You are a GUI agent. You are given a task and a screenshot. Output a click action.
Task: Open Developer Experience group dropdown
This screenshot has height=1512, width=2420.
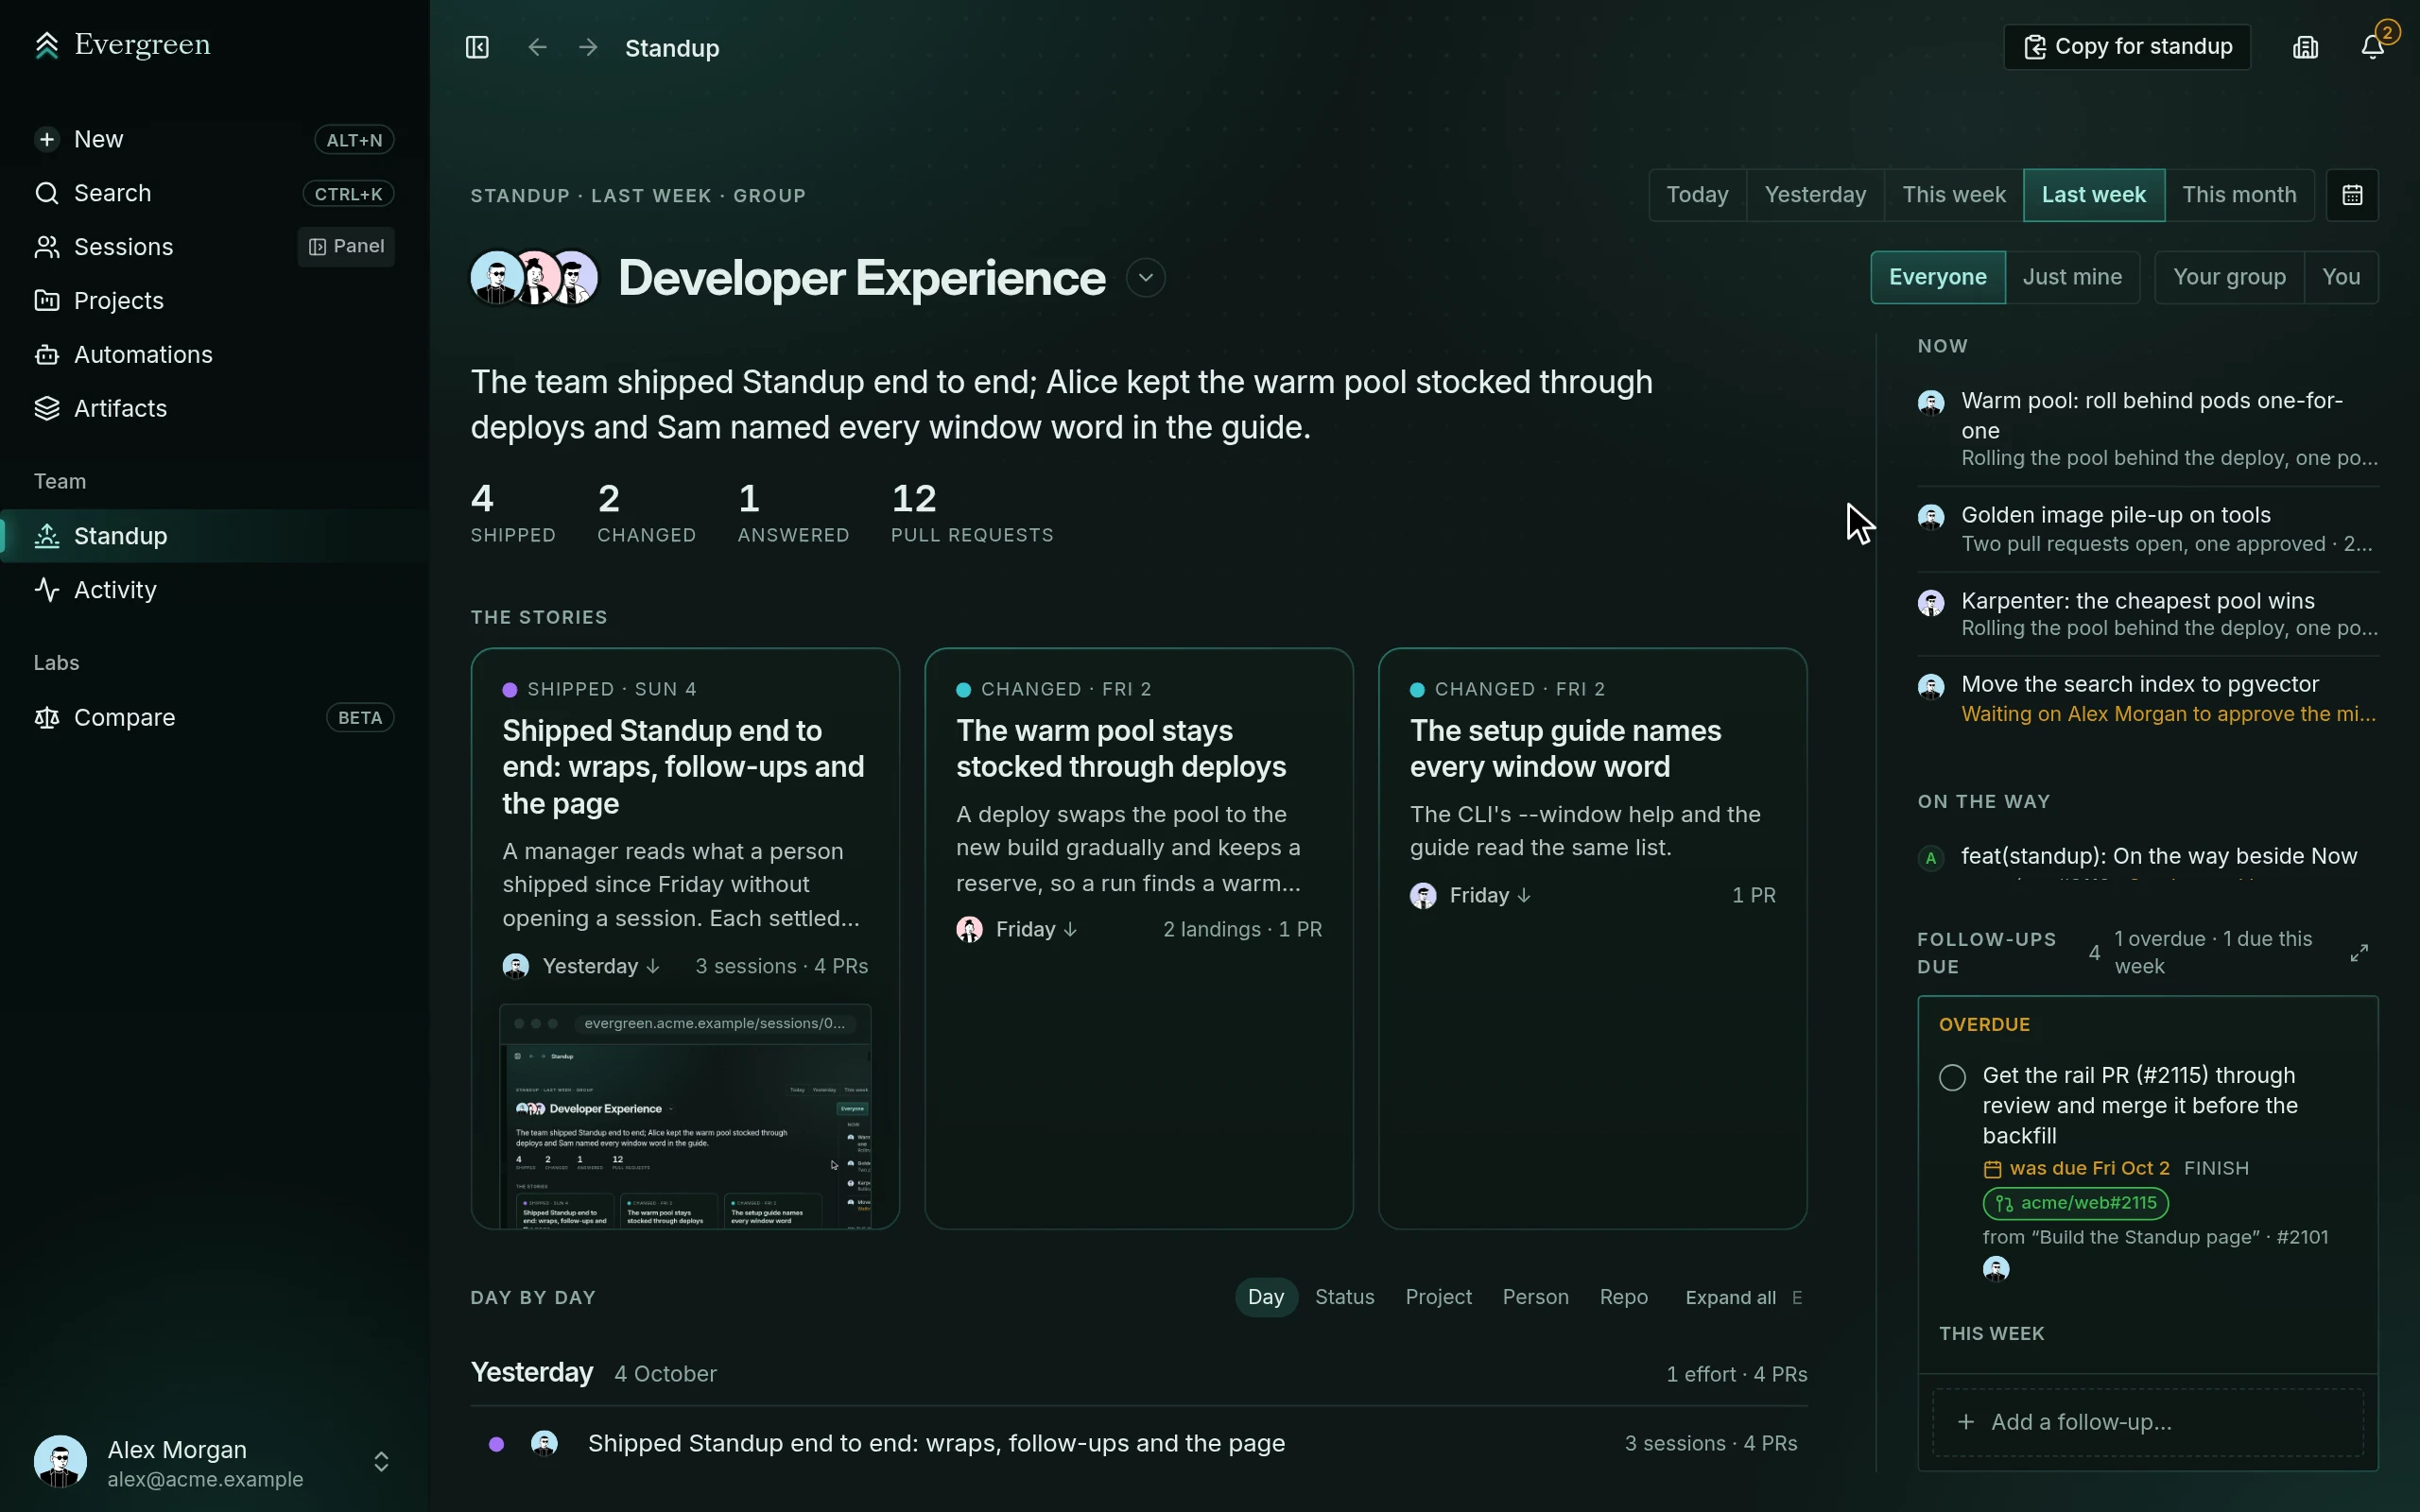(x=1145, y=278)
